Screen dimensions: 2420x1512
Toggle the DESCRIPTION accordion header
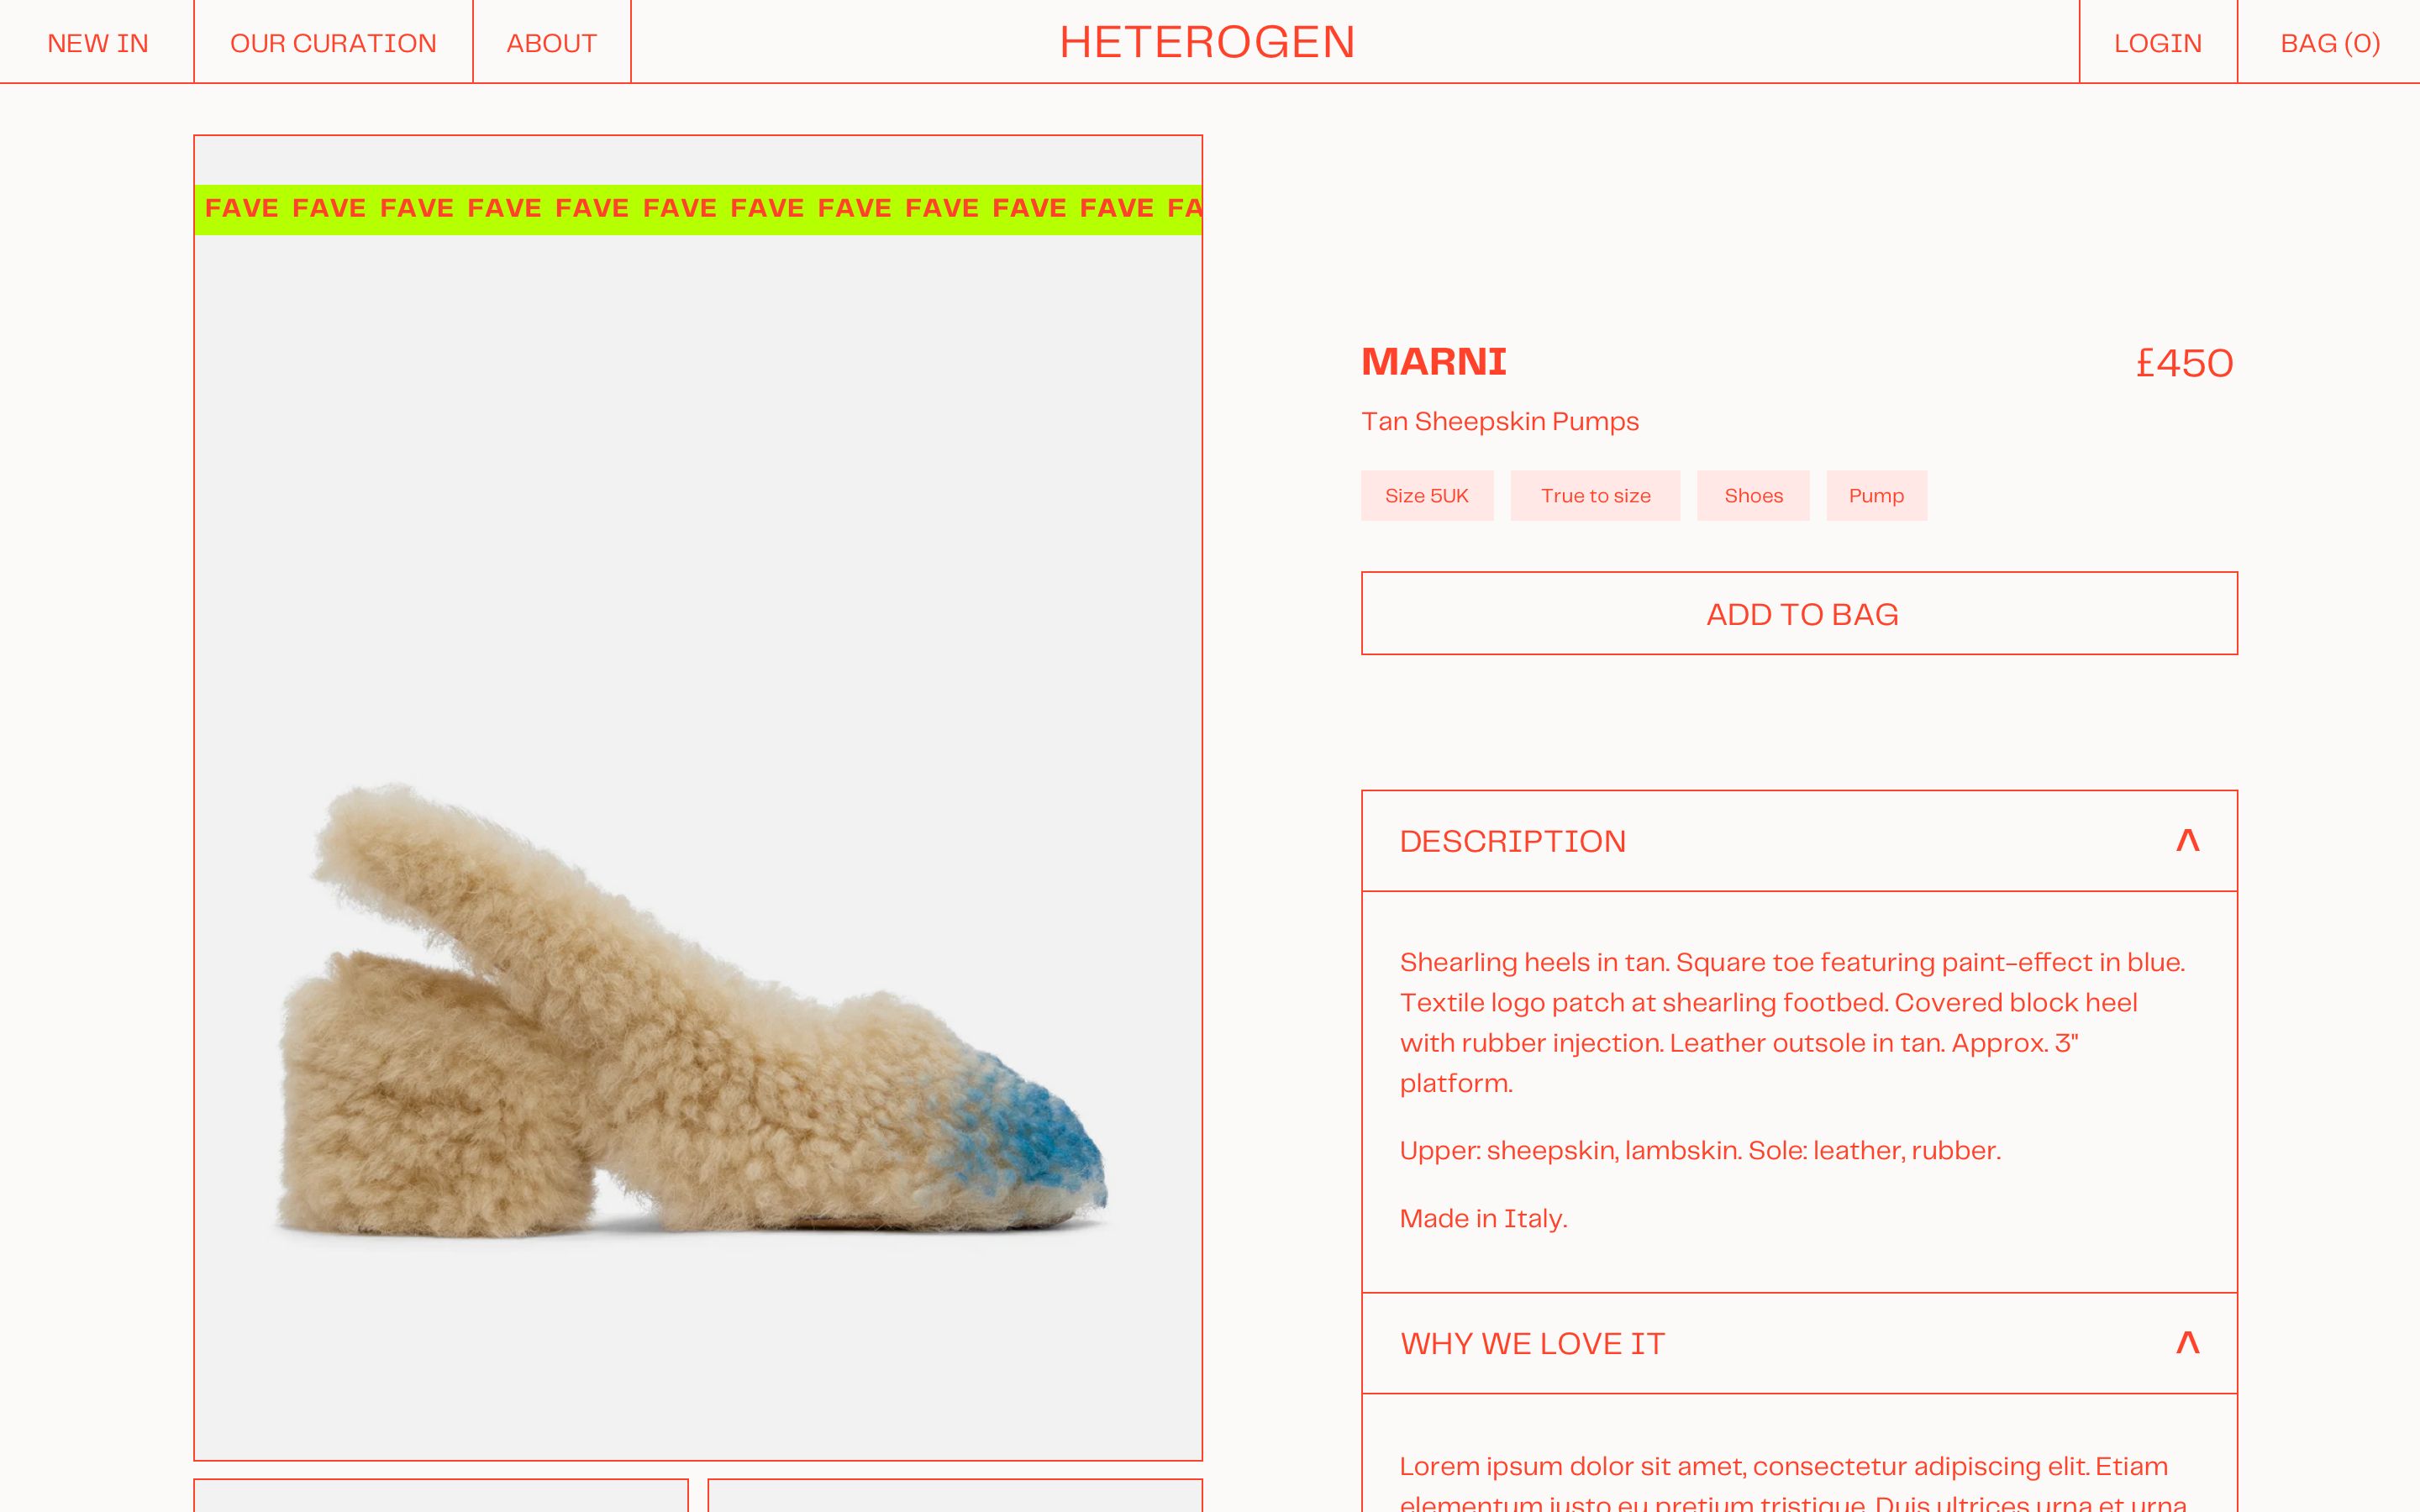point(1799,841)
